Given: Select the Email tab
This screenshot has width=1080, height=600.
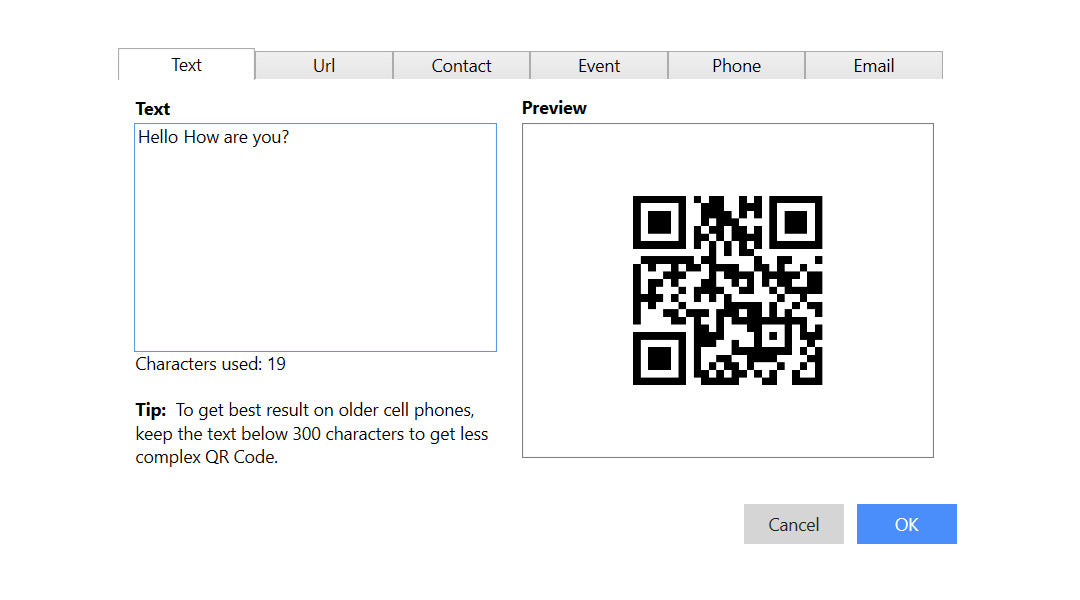Looking at the screenshot, I should click(x=873, y=65).
